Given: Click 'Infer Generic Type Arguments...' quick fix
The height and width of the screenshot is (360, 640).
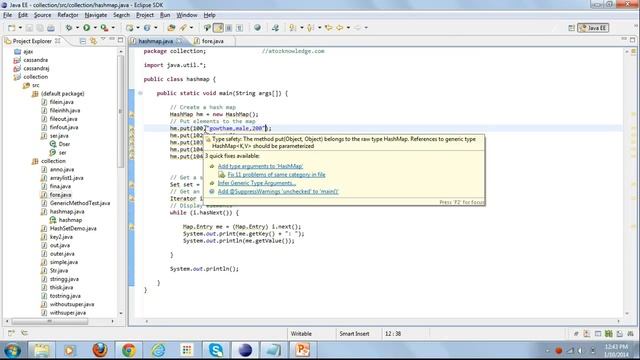Looking at the screenshot, I should click(256, 183).
